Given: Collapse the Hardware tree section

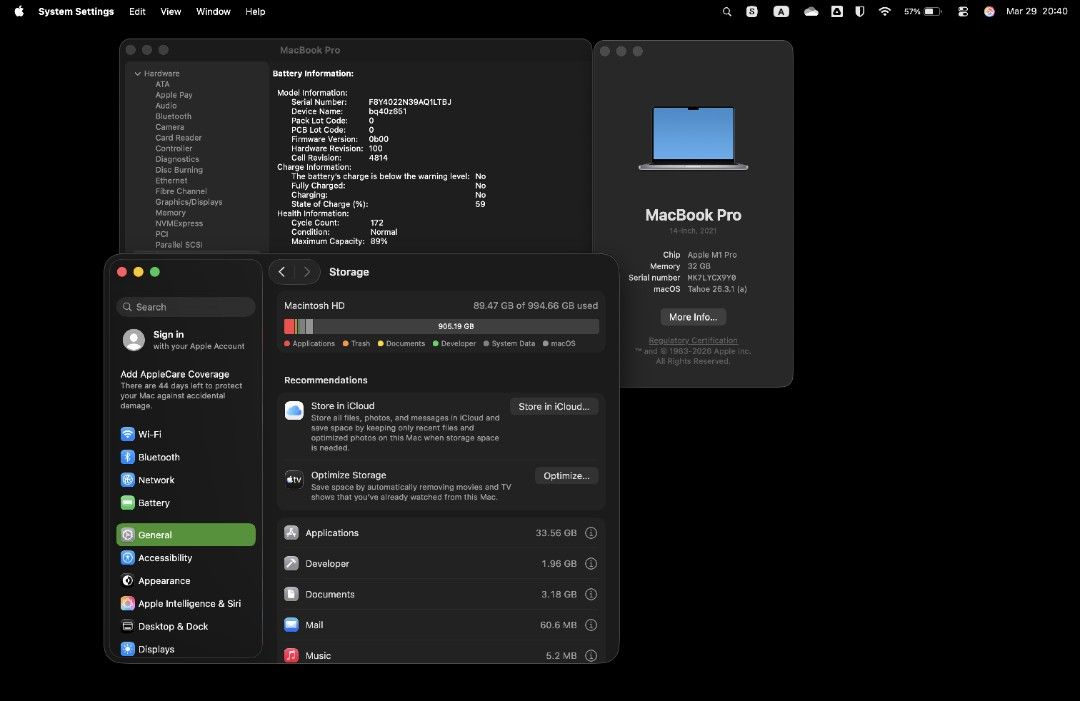Looking at the screenshot, I should (x=138, y=74).
